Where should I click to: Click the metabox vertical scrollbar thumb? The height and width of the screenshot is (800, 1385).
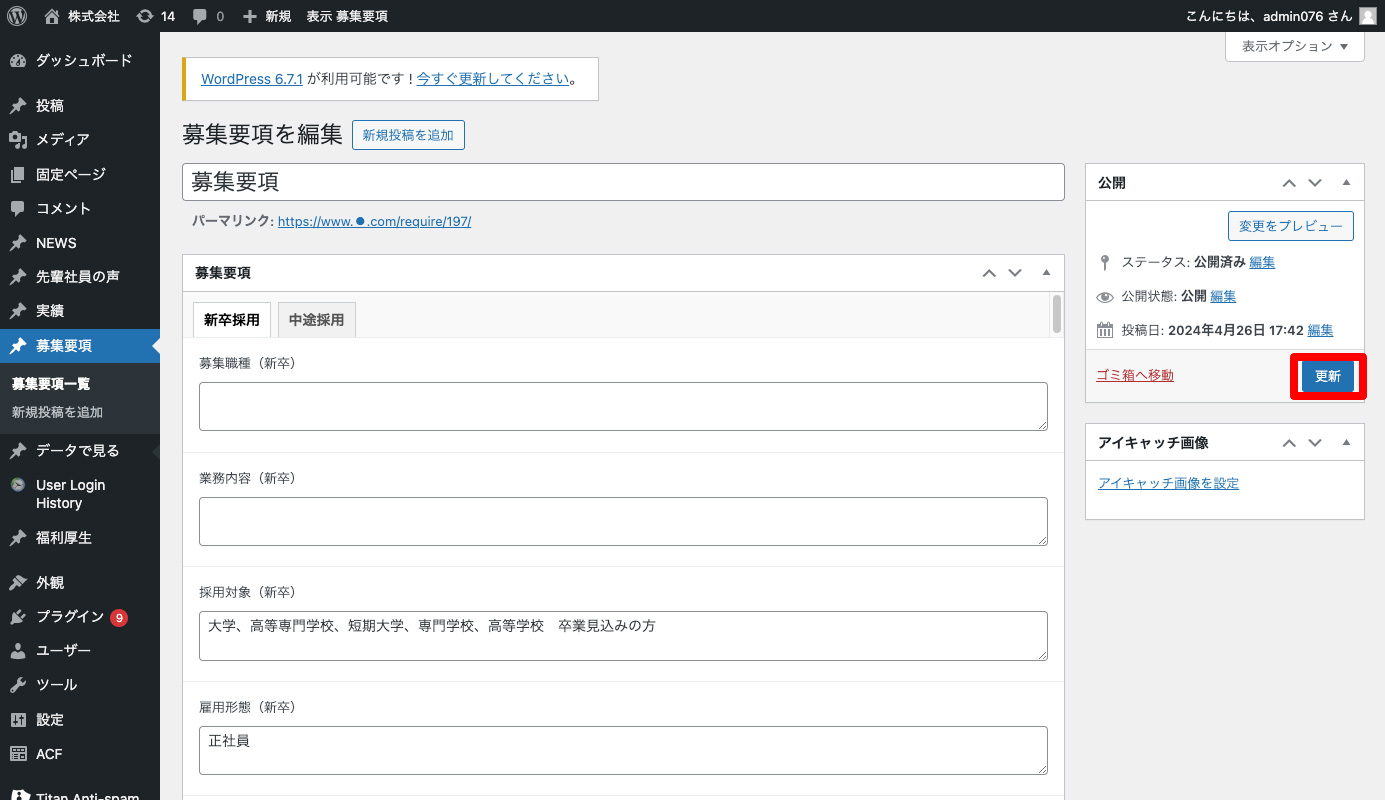pos(1057,314)
